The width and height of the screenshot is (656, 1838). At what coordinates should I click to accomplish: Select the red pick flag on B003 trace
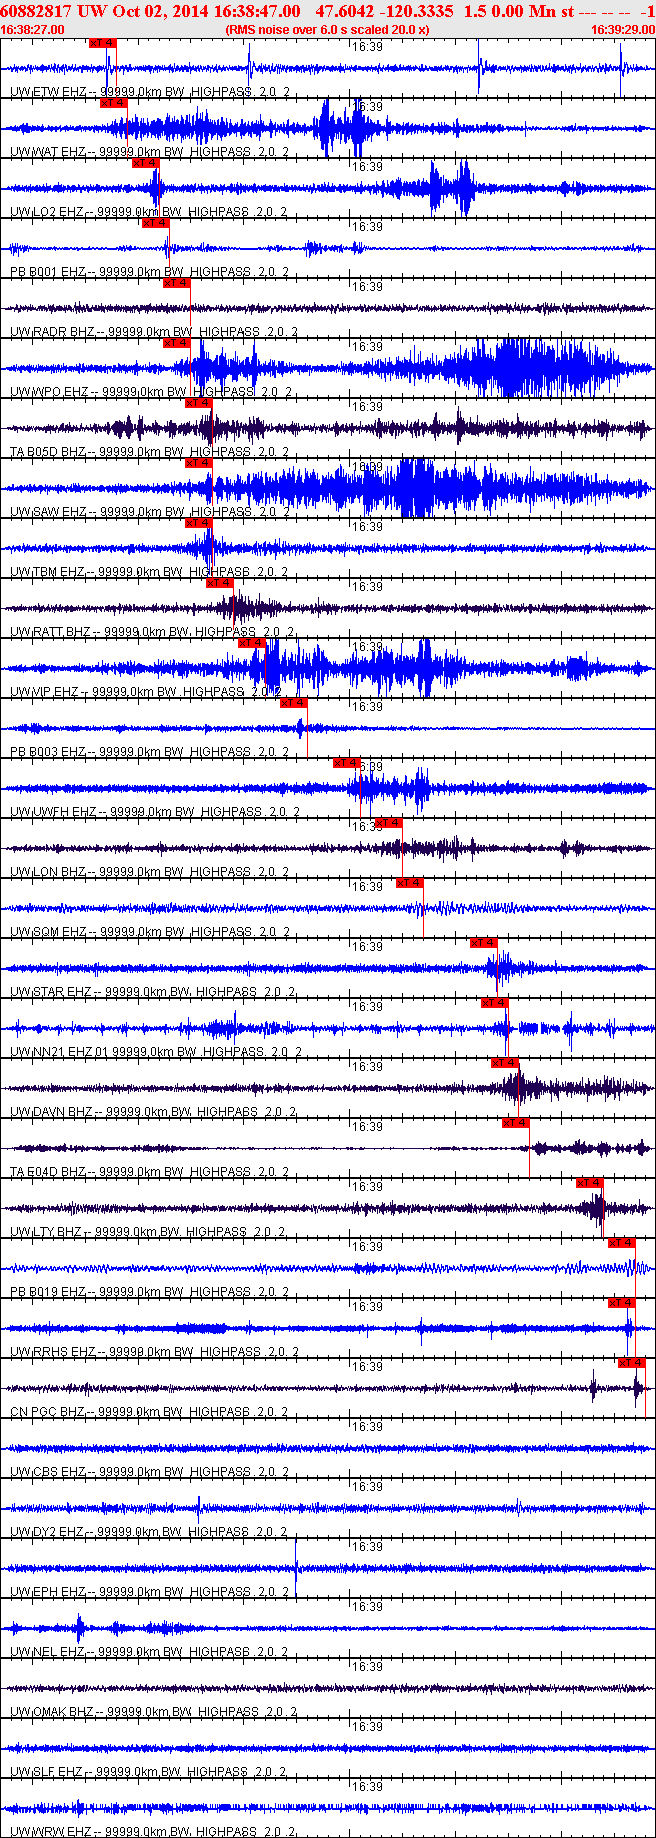(294, 703)
